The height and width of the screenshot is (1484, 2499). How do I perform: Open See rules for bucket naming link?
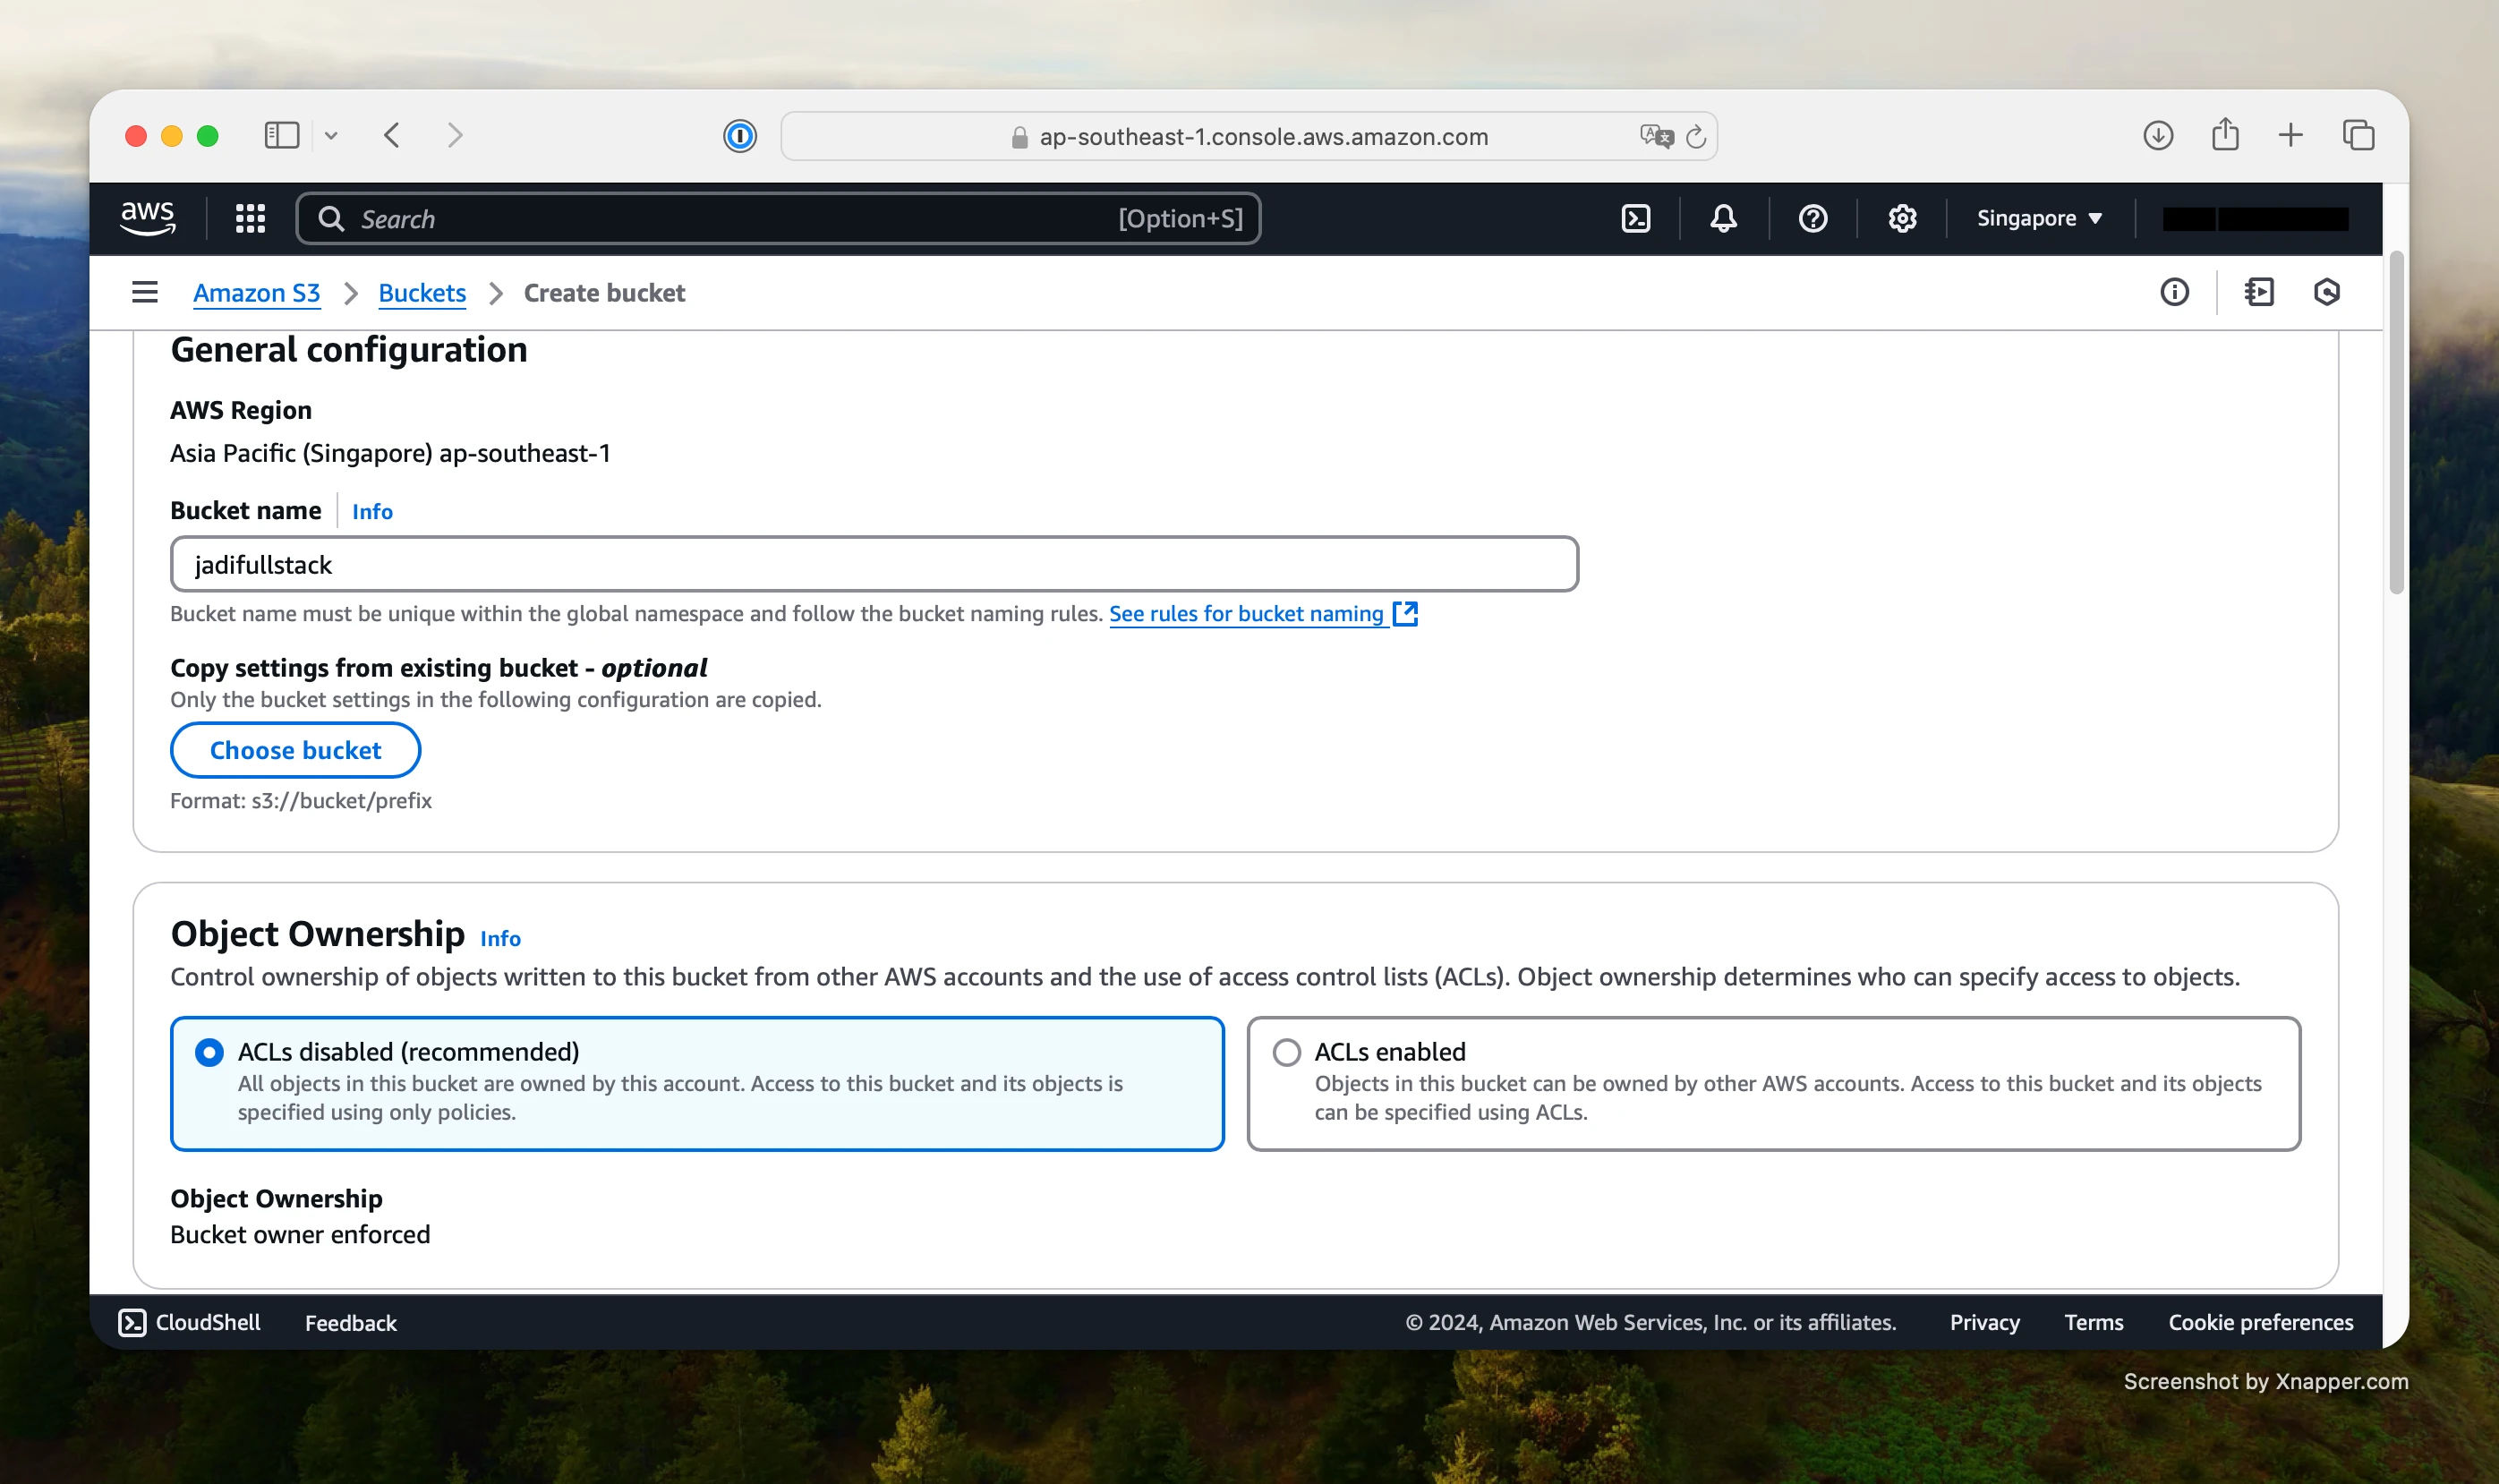point(1246,613)
